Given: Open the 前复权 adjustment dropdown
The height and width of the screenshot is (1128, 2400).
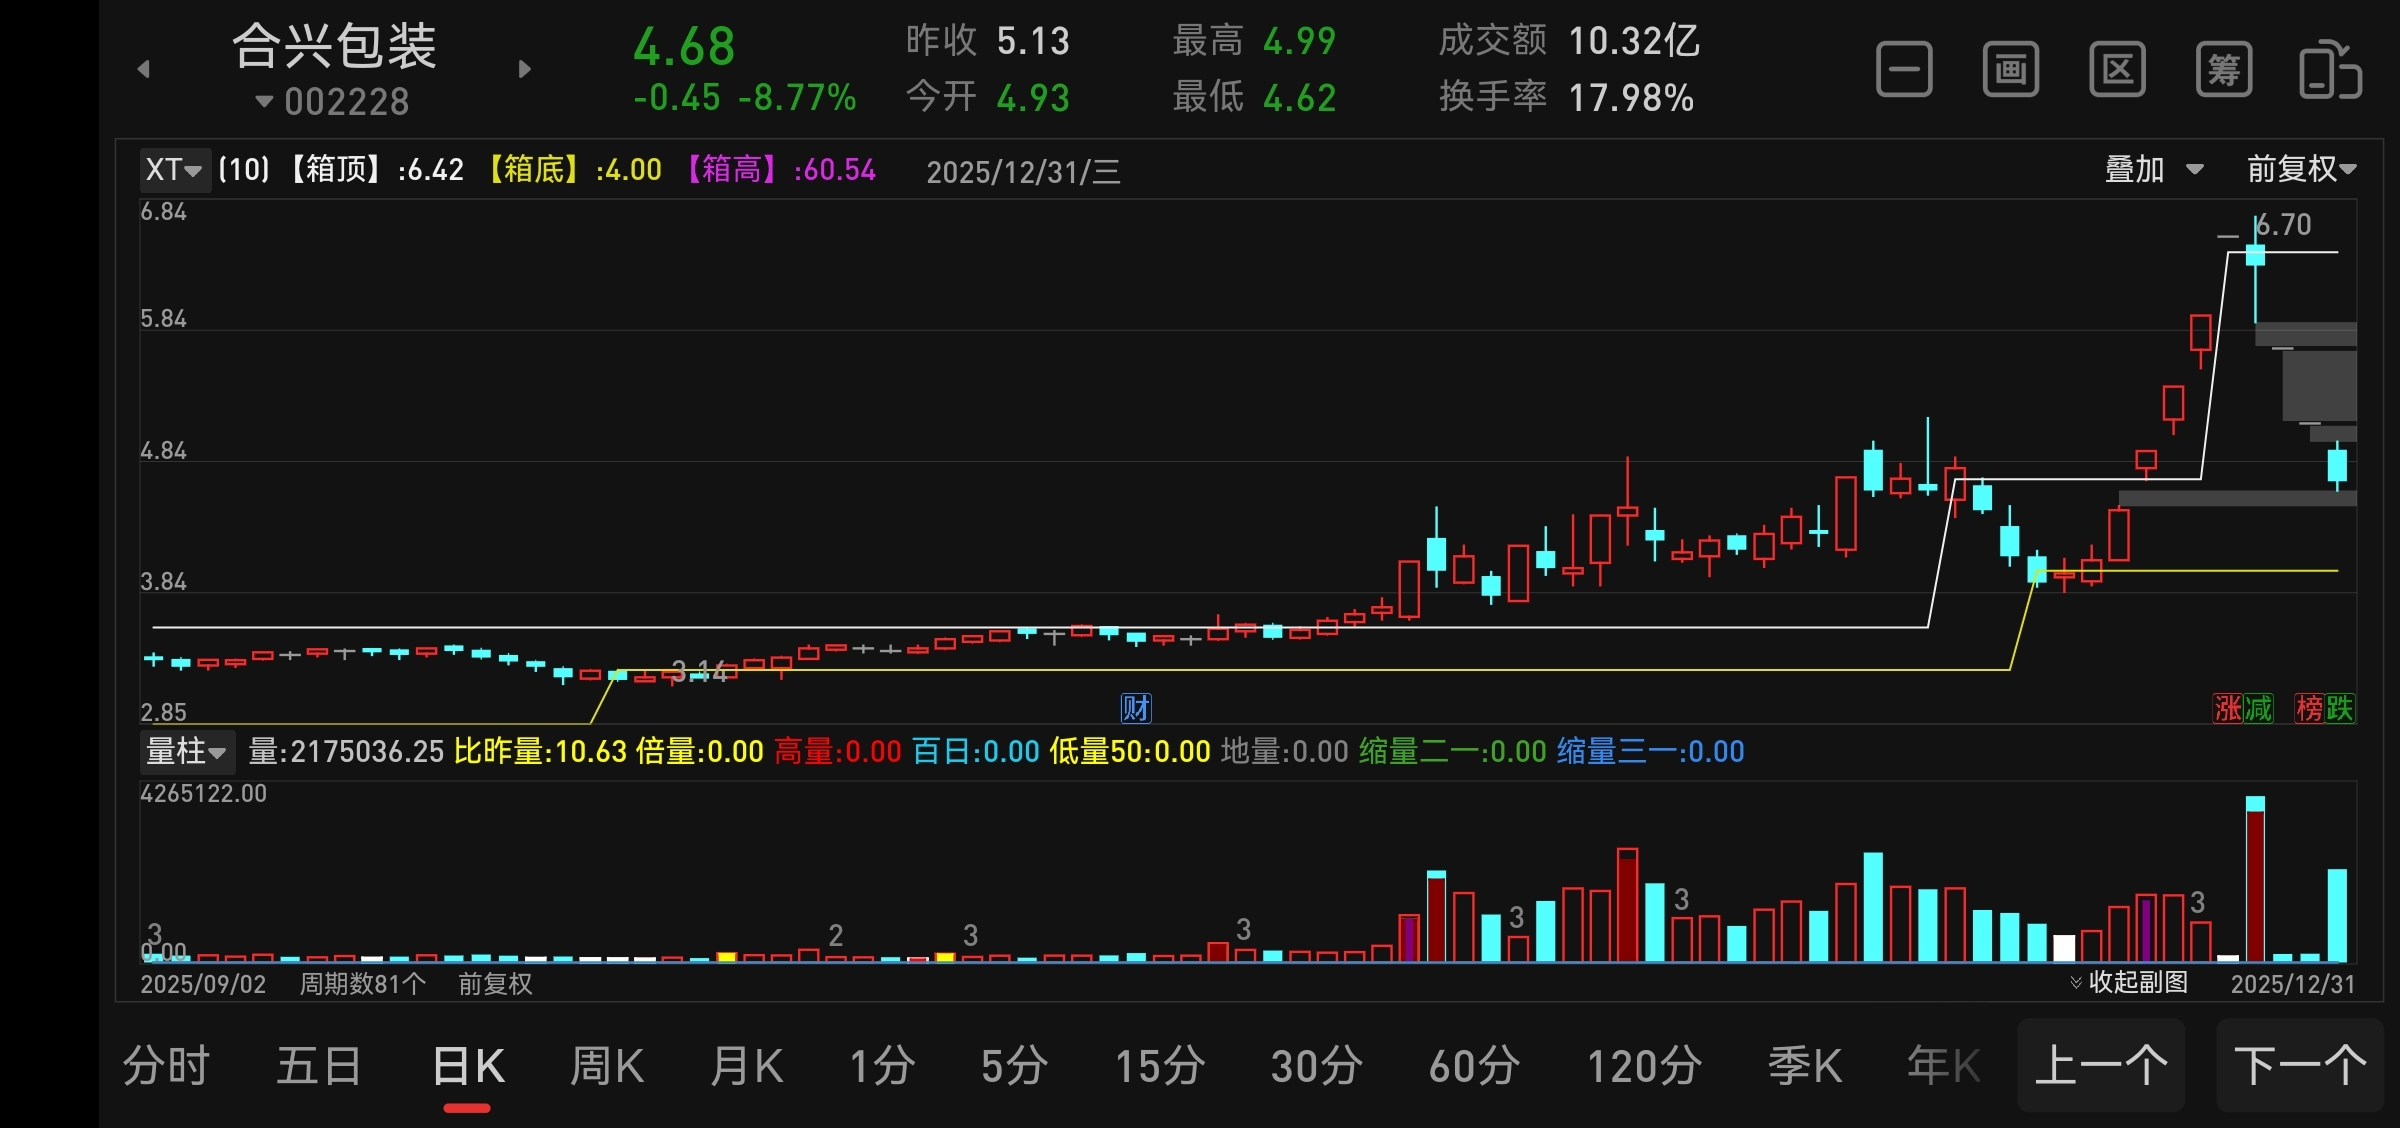Looking at the screenshot, I should coord(2301,169).
